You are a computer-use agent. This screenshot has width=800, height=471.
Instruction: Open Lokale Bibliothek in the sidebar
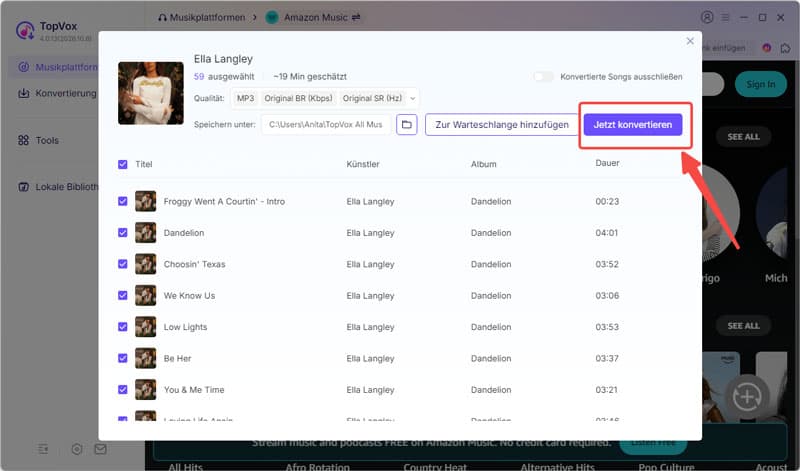tap(56, 187)
